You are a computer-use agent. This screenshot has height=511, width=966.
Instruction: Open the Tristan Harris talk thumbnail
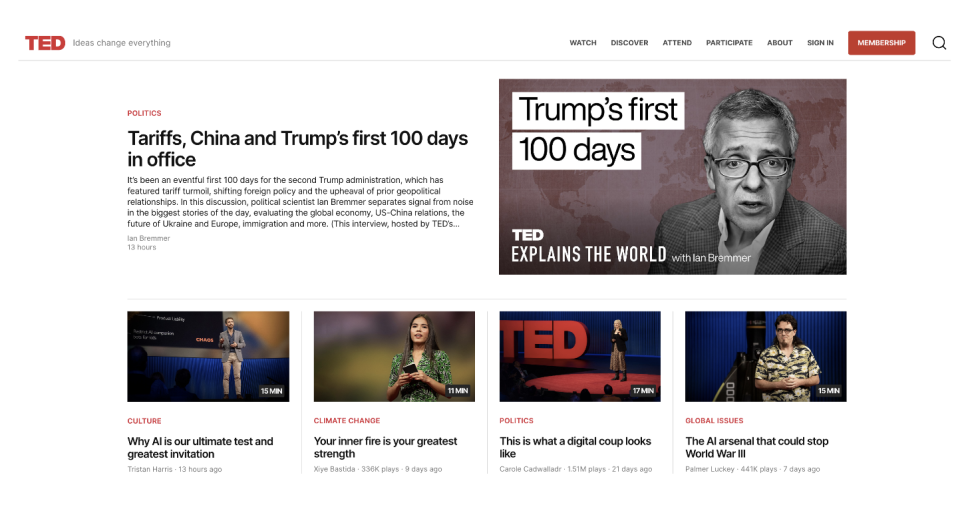click(x=208, y=356)
